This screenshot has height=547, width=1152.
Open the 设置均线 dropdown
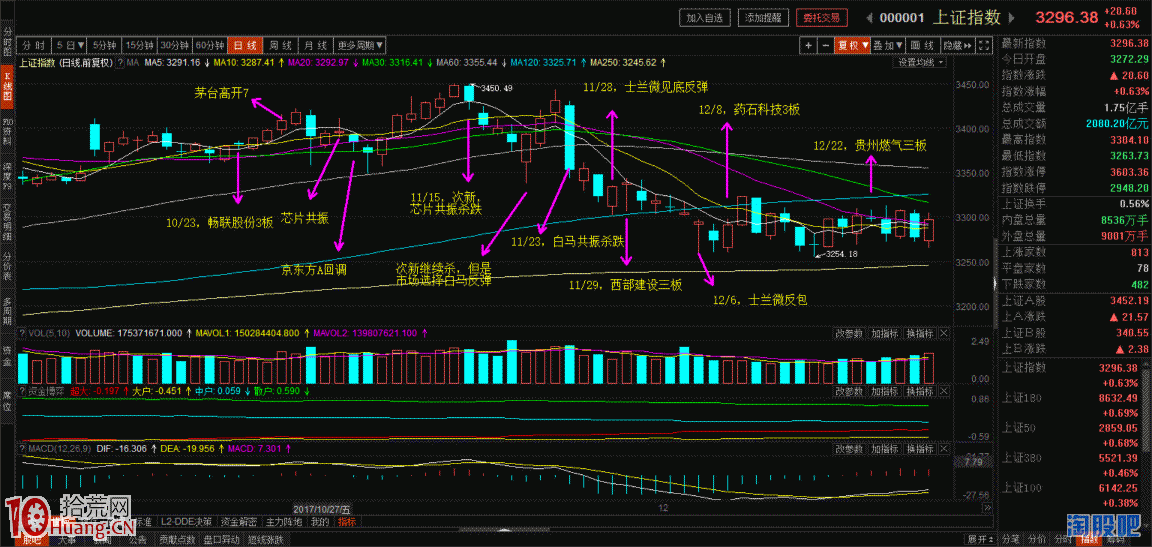point(921,62)
